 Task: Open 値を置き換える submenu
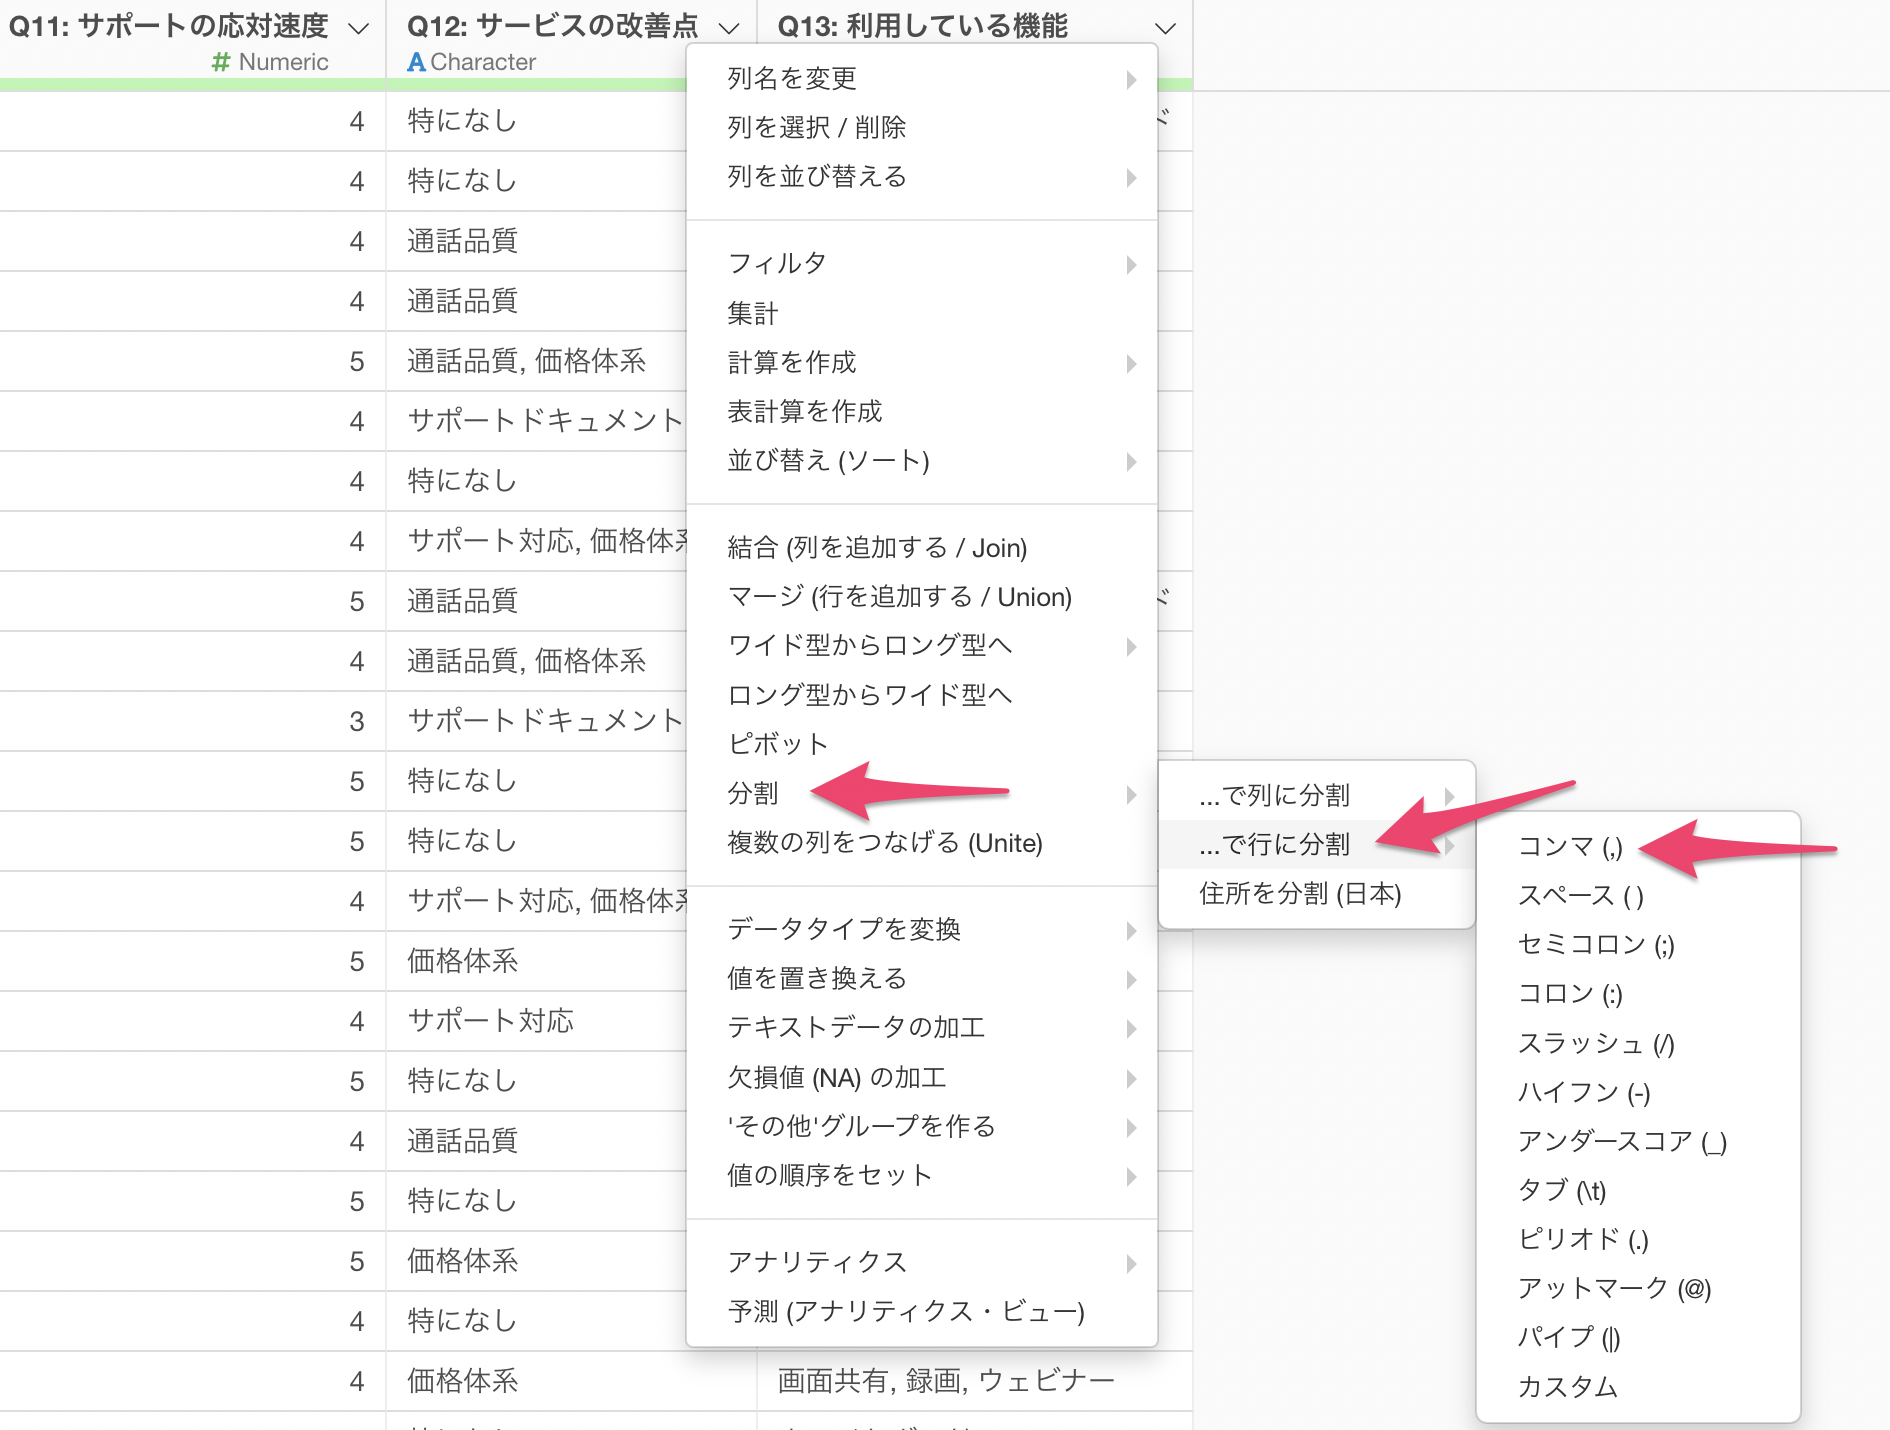tap(922, 978)
